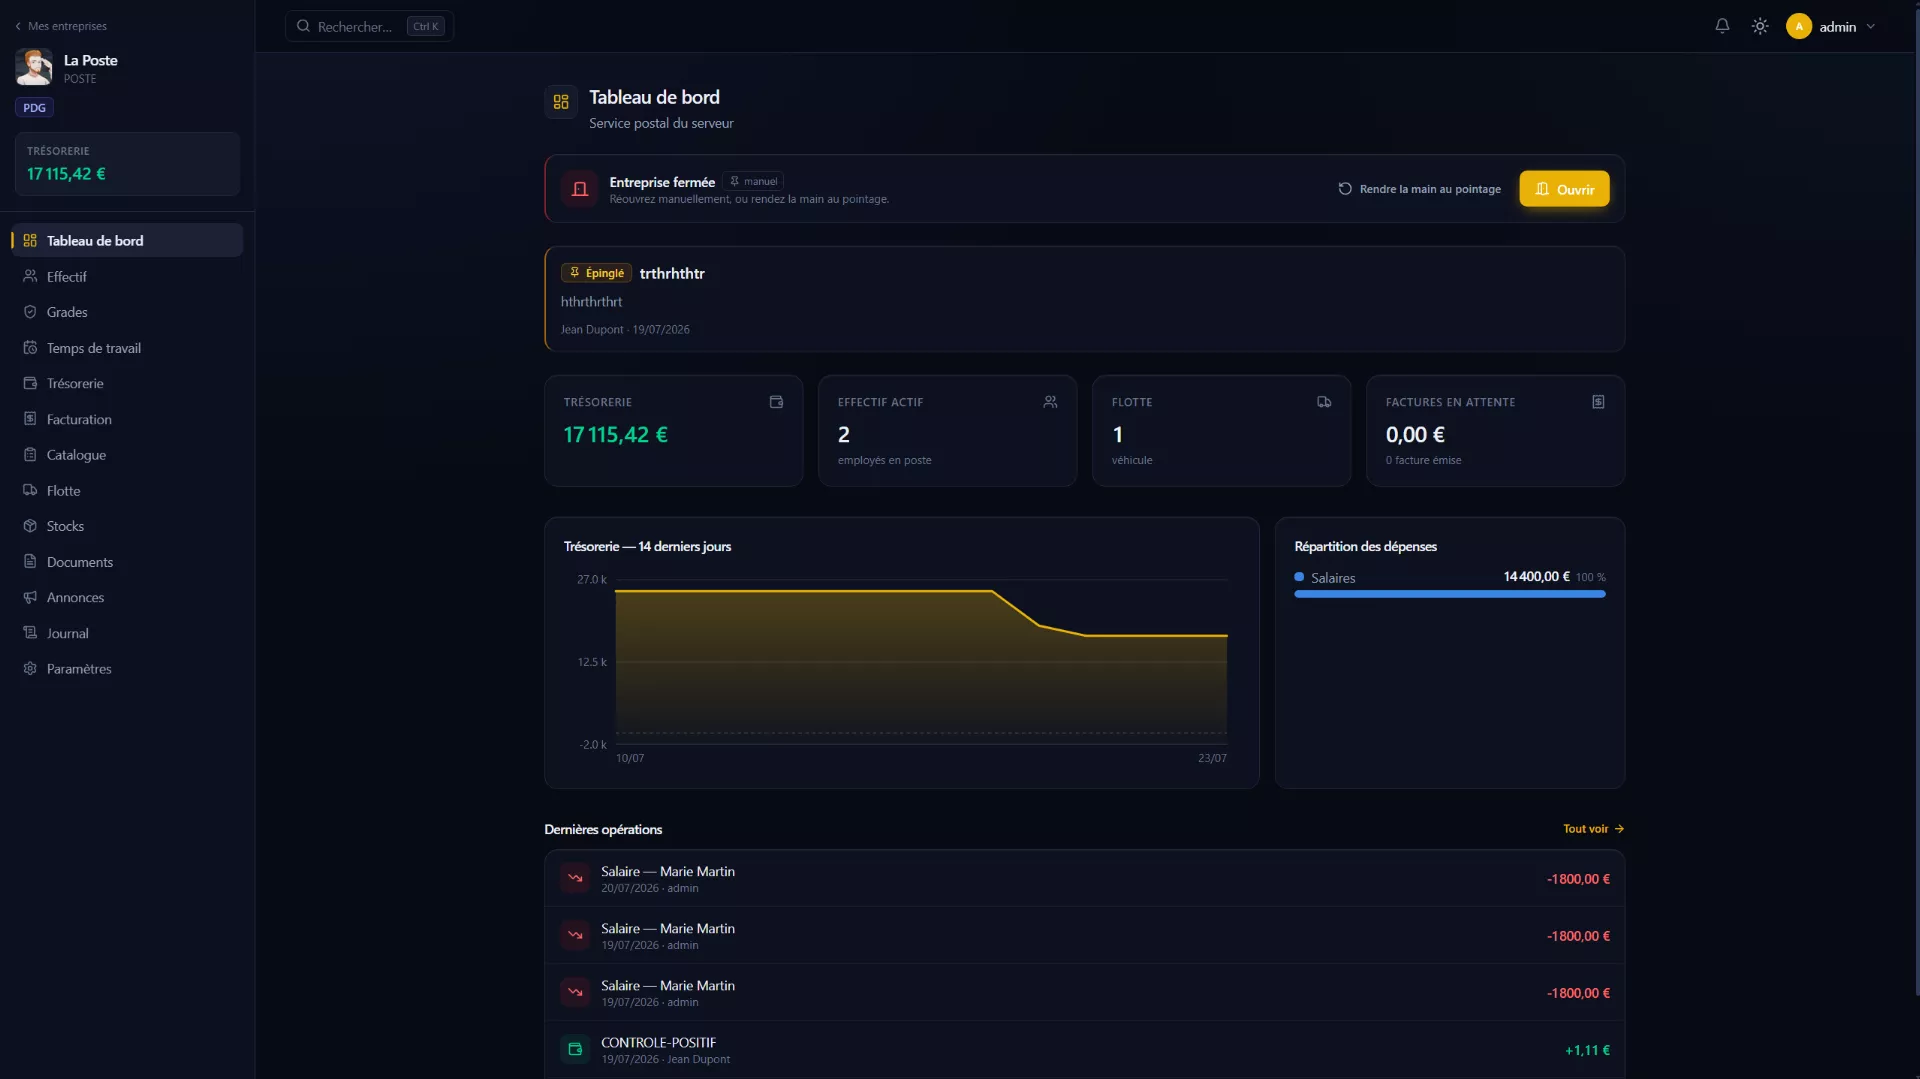Image resolution: width=1920 pixels, height=1079 pixels.
Task: Open Grades in sidebar
Action: coord(127,312)
